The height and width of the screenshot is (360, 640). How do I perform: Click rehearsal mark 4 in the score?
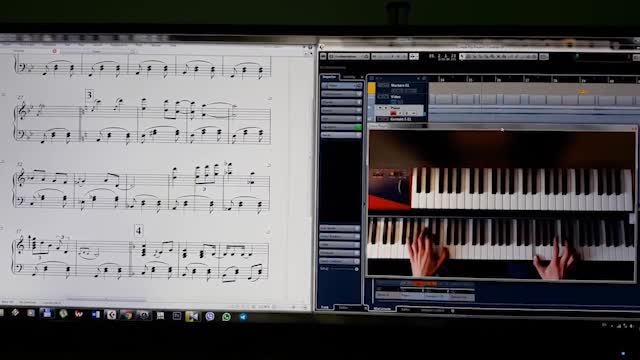[138, 231]
